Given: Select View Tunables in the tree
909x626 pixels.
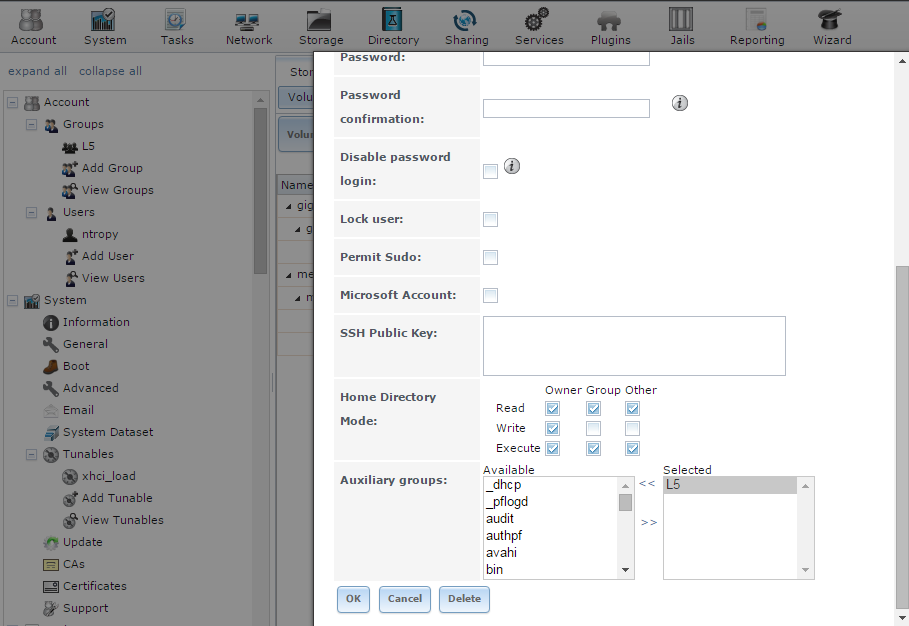Looking at the screenshot, I should (x=122, y=521).
